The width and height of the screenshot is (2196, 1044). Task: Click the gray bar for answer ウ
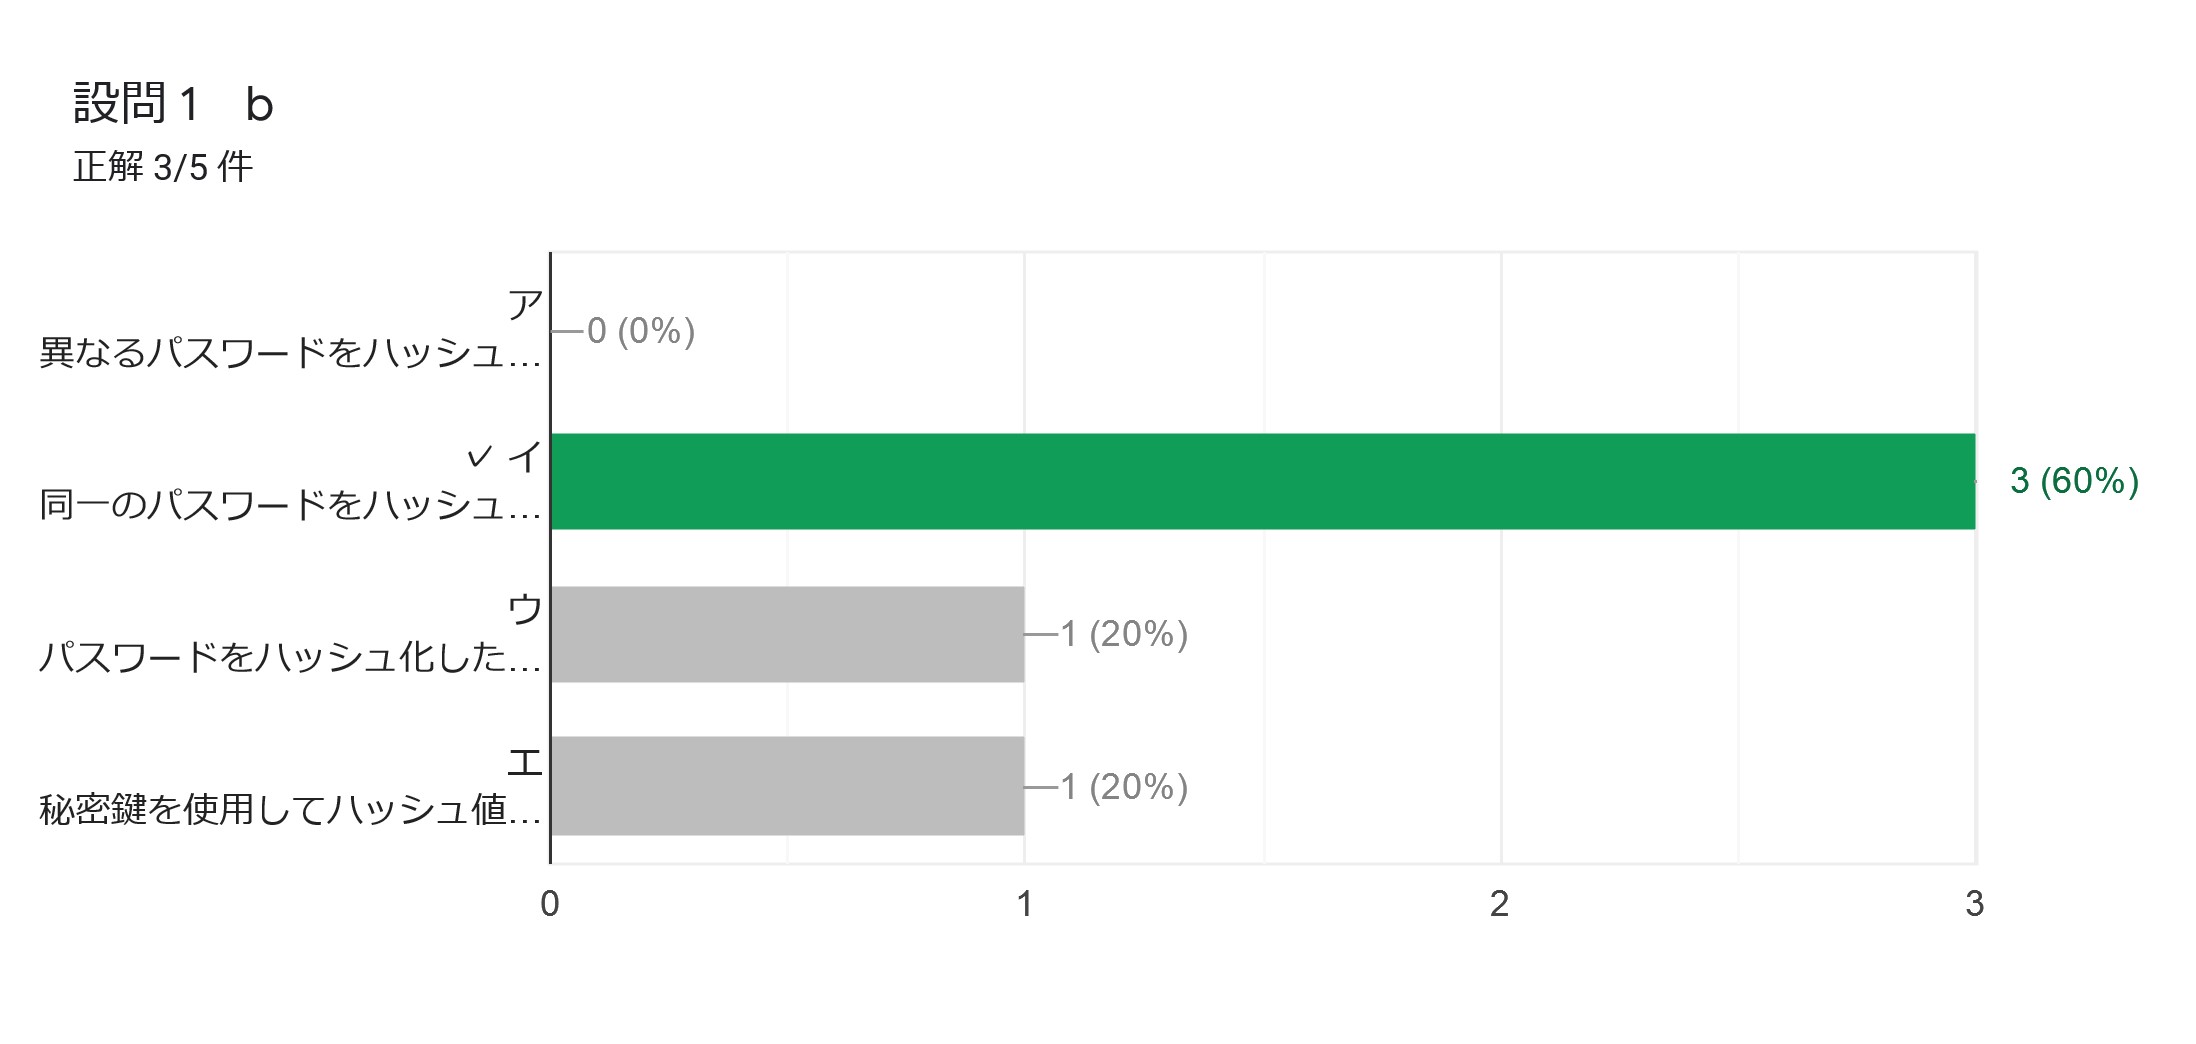point(788,634)
